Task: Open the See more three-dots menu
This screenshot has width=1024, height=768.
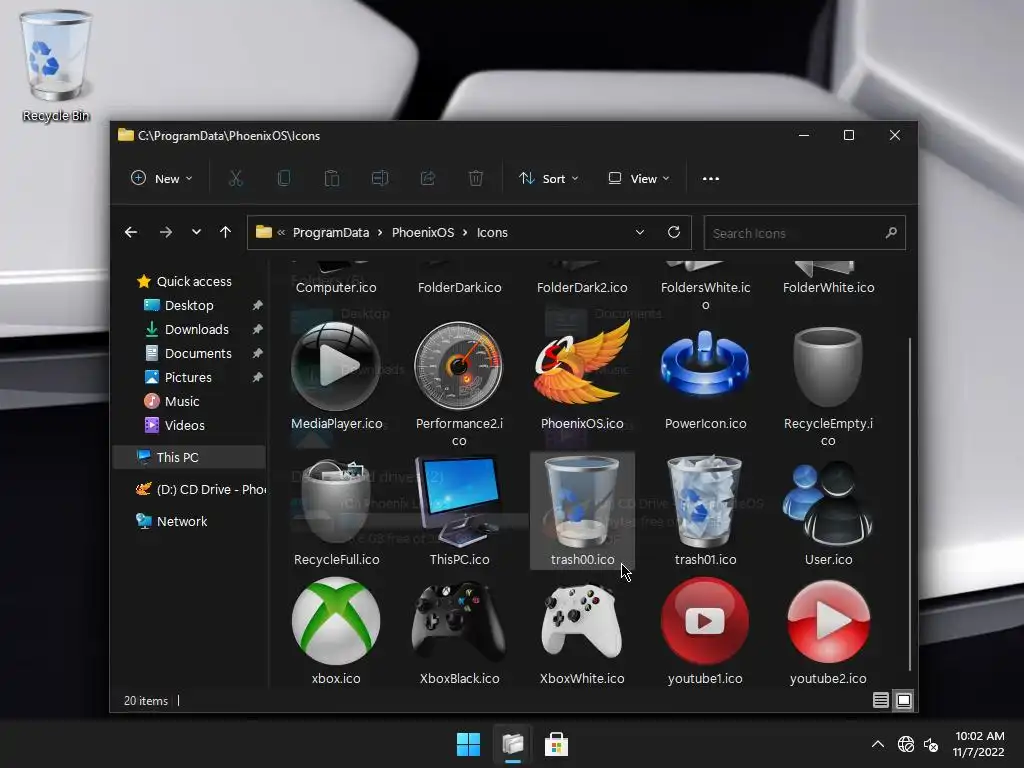Action: click(x=711, y=179)
